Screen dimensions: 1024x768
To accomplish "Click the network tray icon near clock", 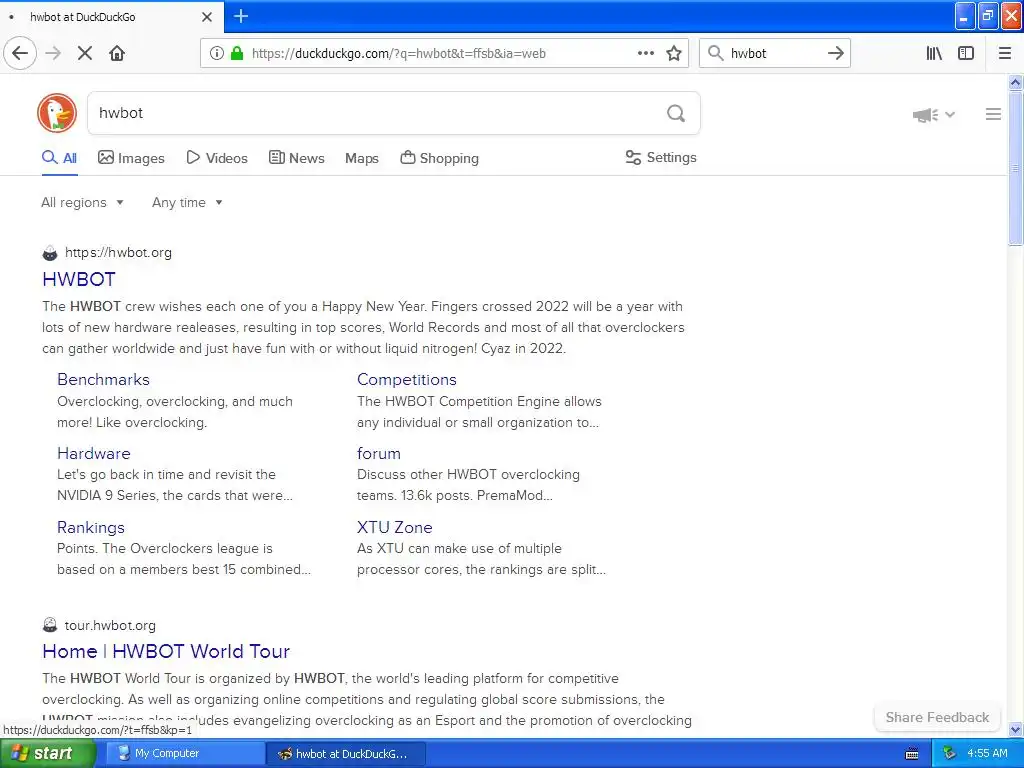I will (x=949, y=754).
